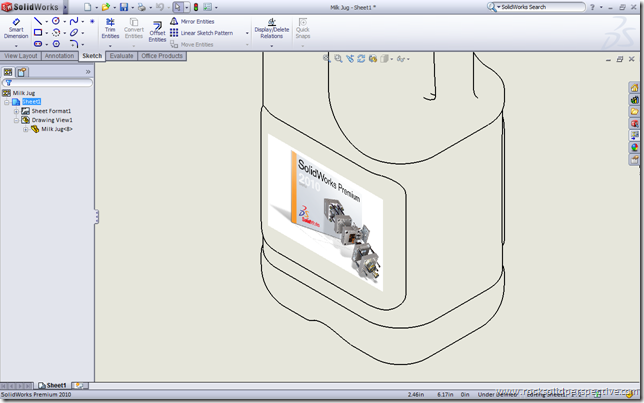Expand the panel tabs chevron

point(88,71)
